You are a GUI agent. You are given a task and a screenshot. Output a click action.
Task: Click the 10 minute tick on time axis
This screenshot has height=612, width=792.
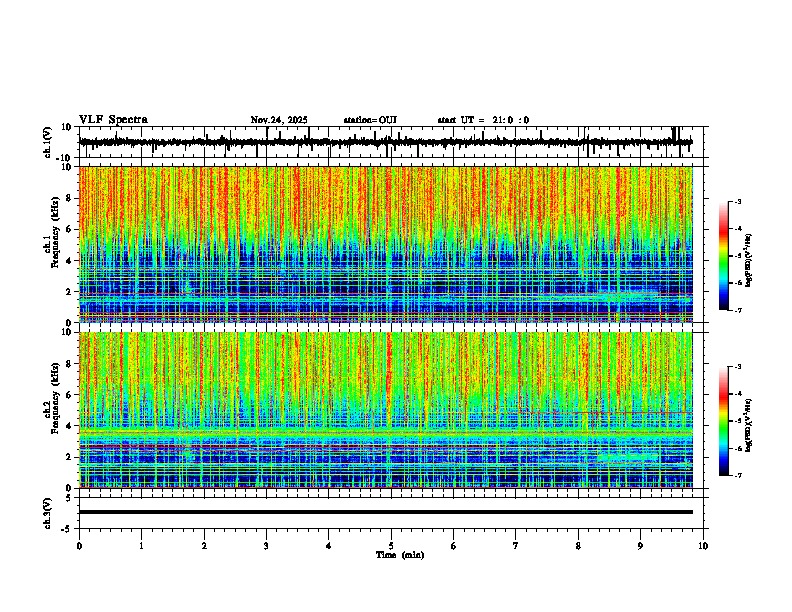(x=703, y=546)
